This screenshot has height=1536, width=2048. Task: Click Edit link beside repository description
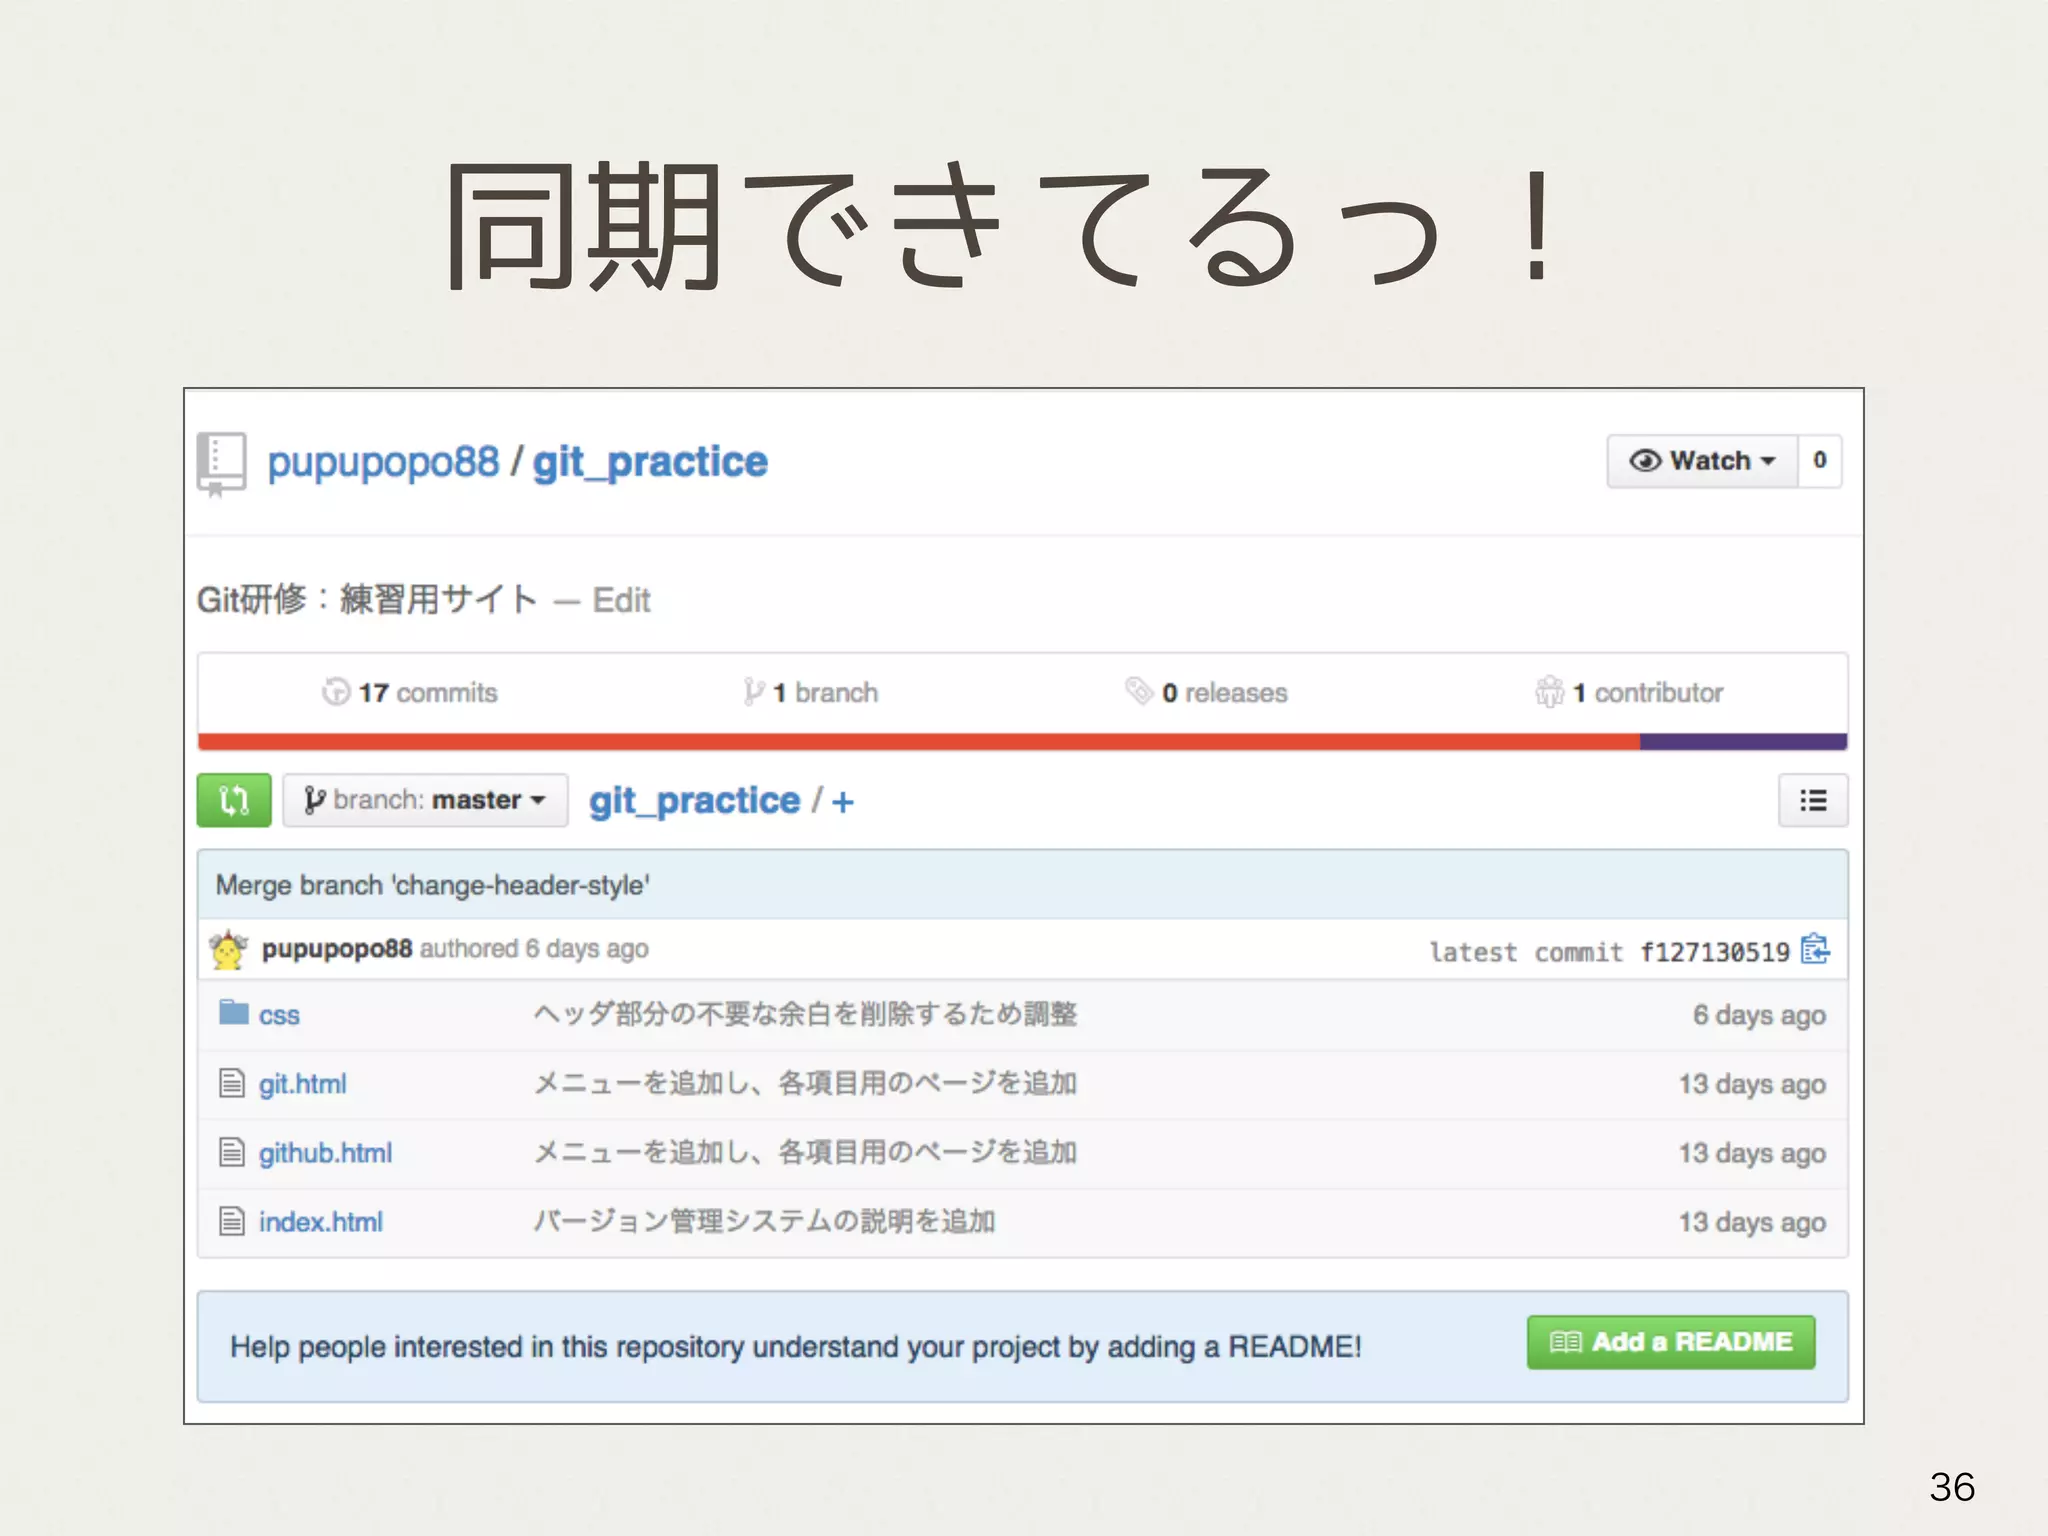(x=621, y=600)
